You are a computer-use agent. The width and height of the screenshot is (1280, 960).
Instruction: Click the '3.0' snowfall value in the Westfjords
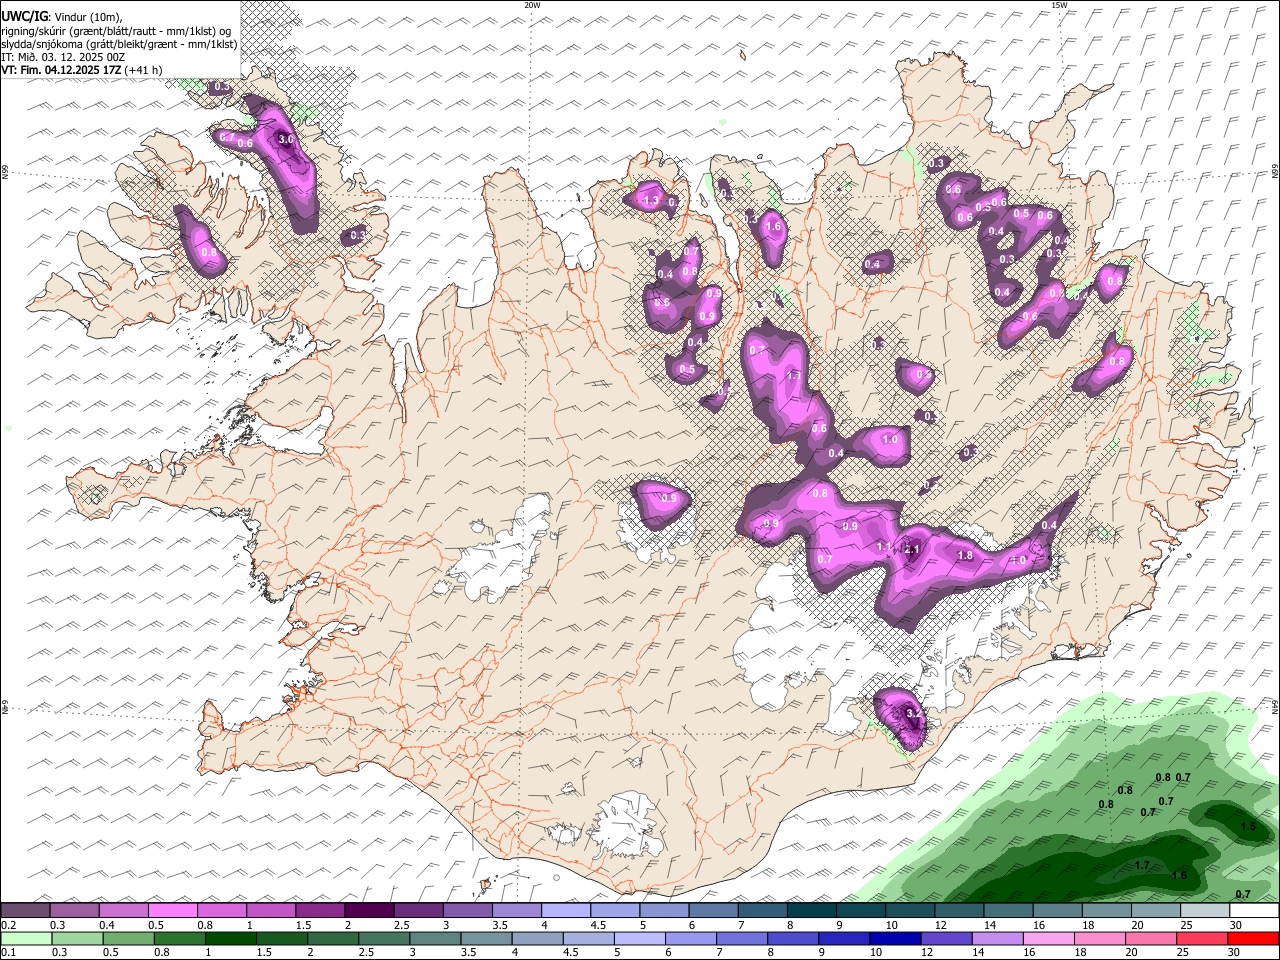point(286,139)
